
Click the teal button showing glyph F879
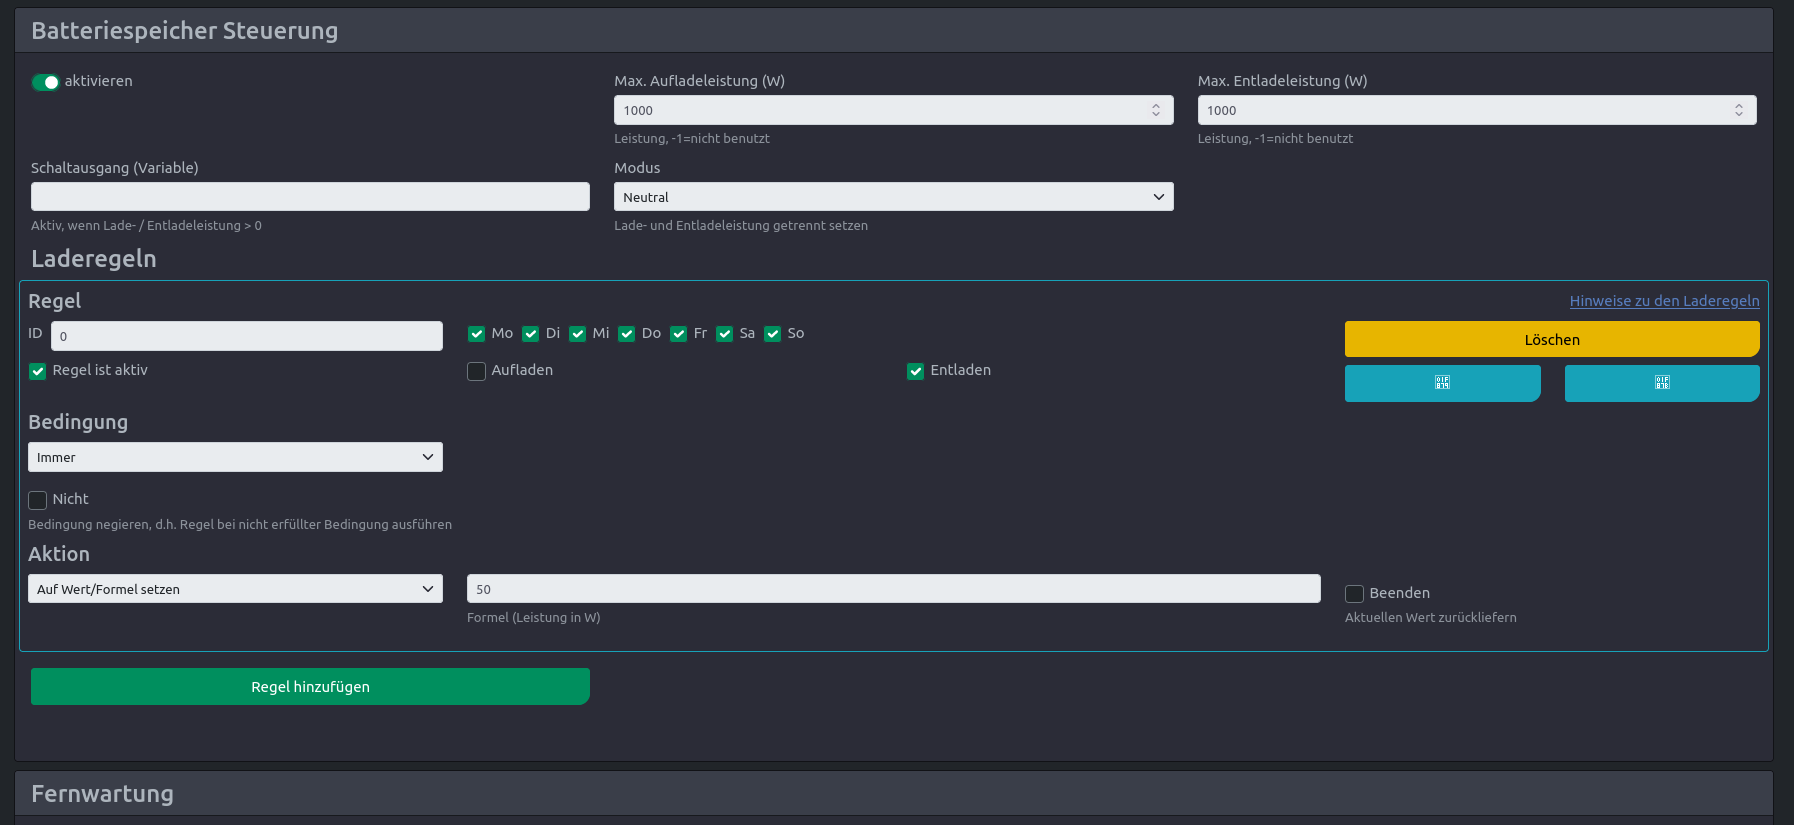click(1442, 383)
